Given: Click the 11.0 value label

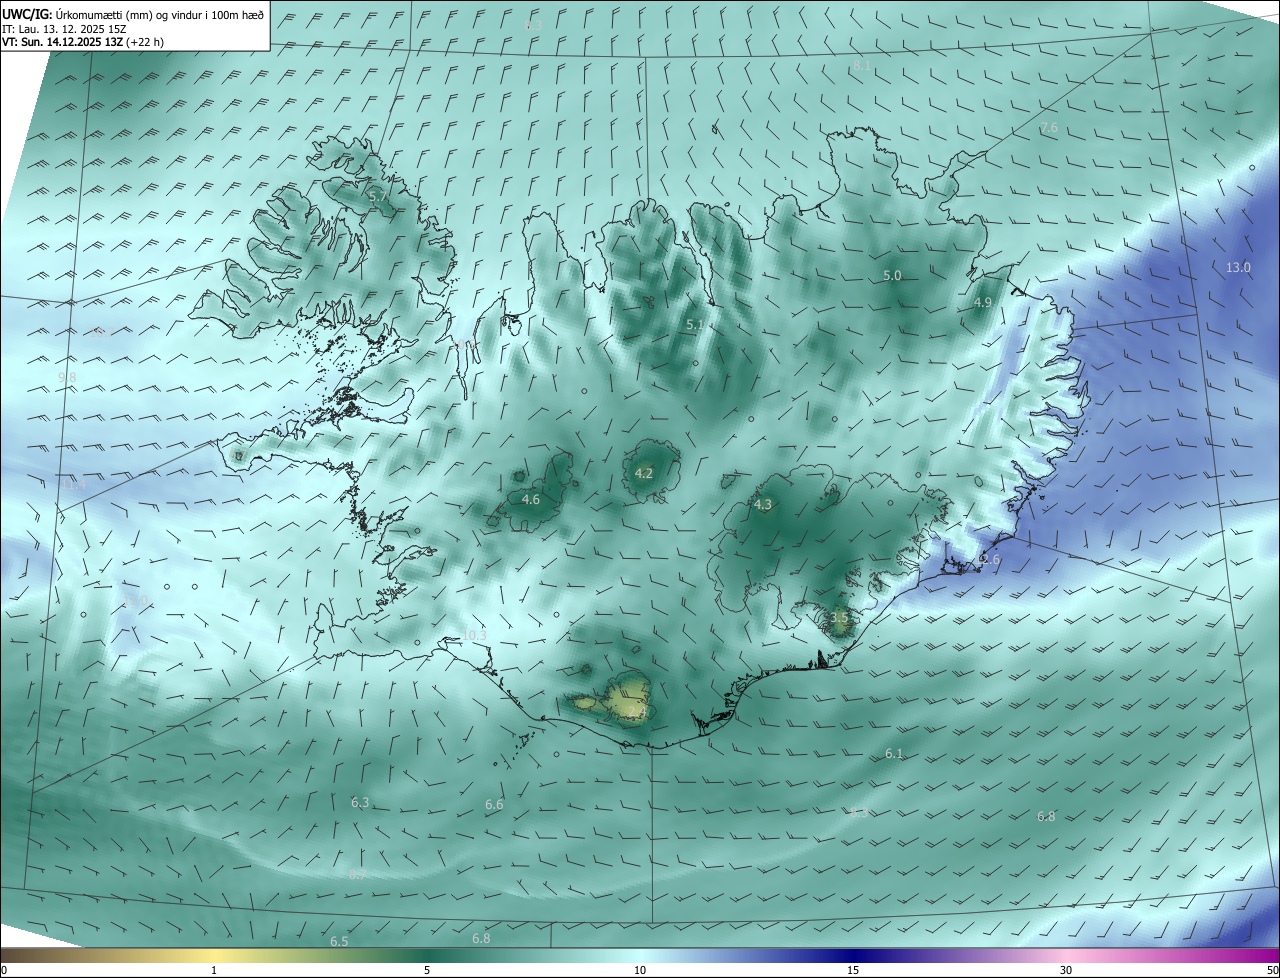Looking at the screenshot, I should click(136, 600).
